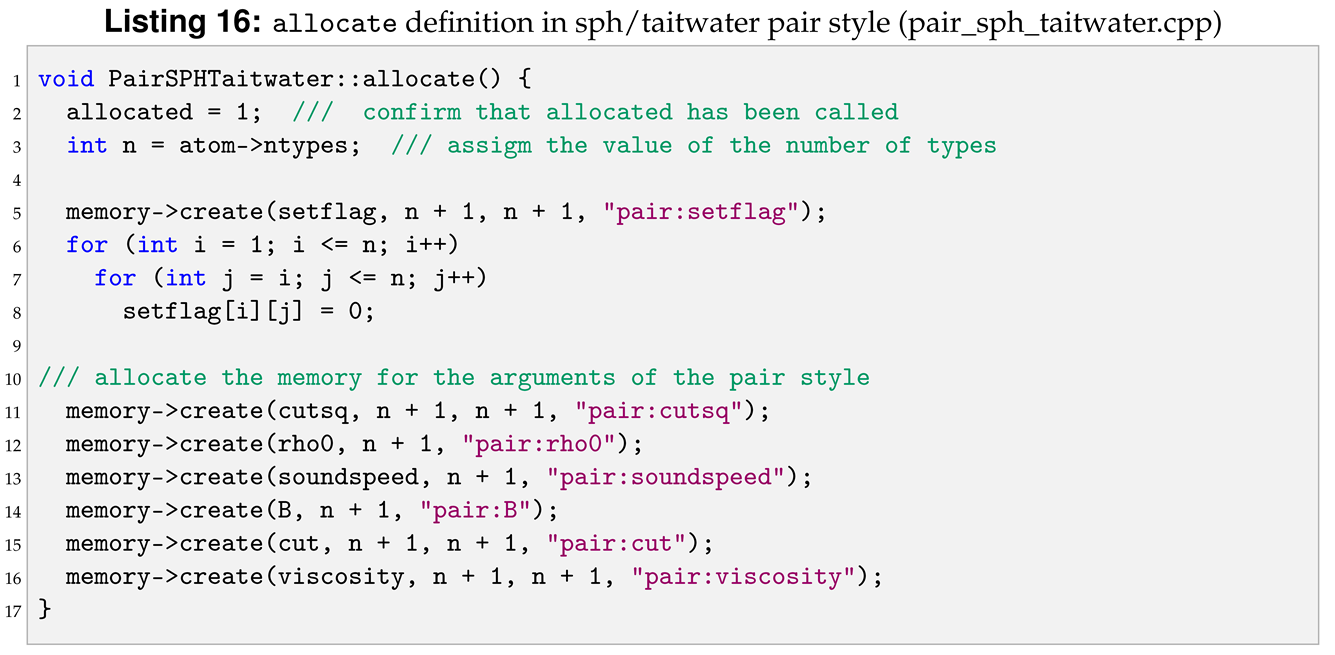Click the string "pair:soundspeed" on line 13
This screenshot has width=1335, height=655.
point(667,477)
